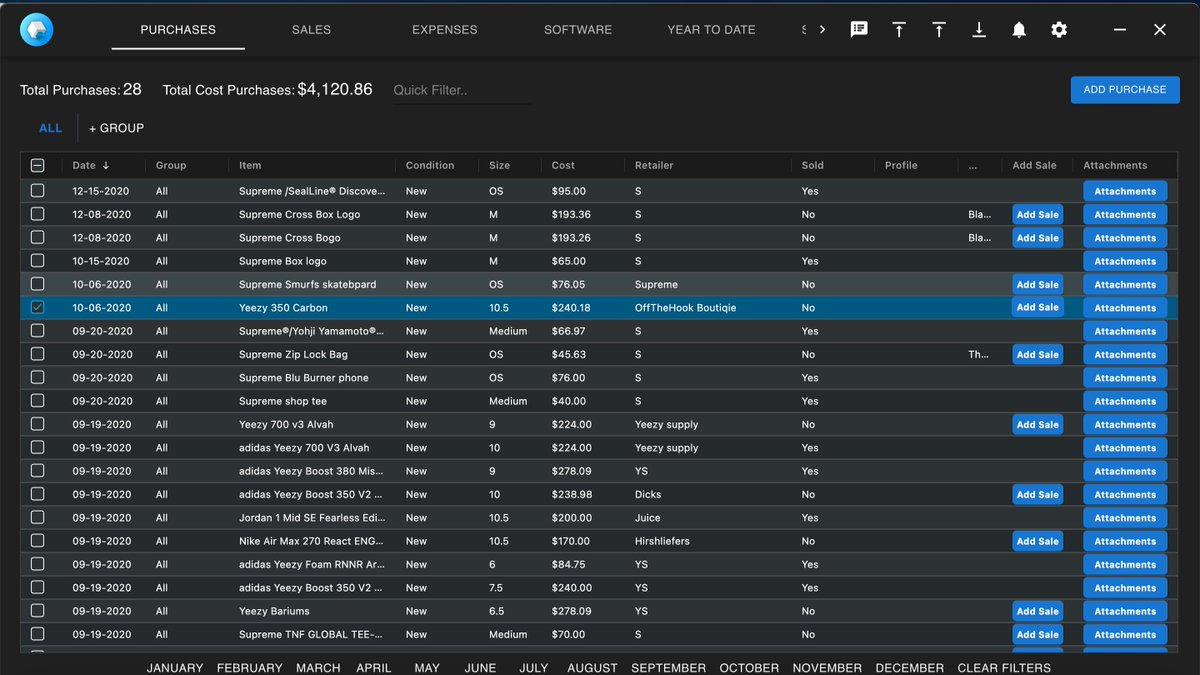Click the upload icon next to the chat icon
Screen dimensions: 1200x675
[899, 30]
